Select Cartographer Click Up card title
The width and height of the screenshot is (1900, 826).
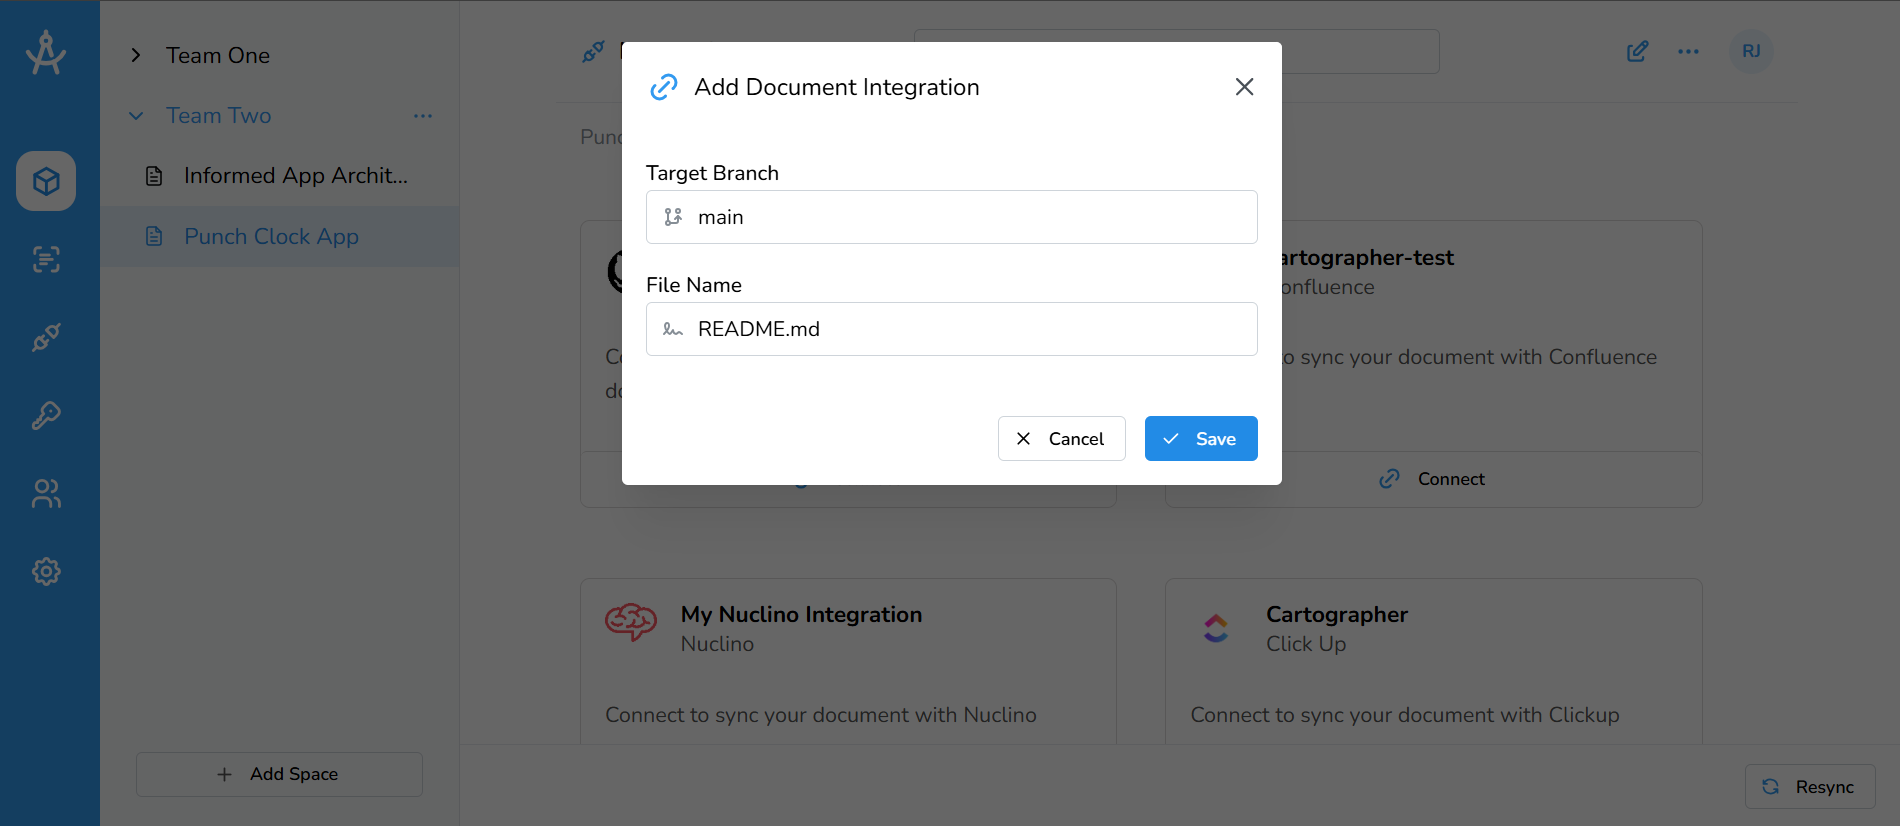pyautogui.click(x=1337, y=615)
